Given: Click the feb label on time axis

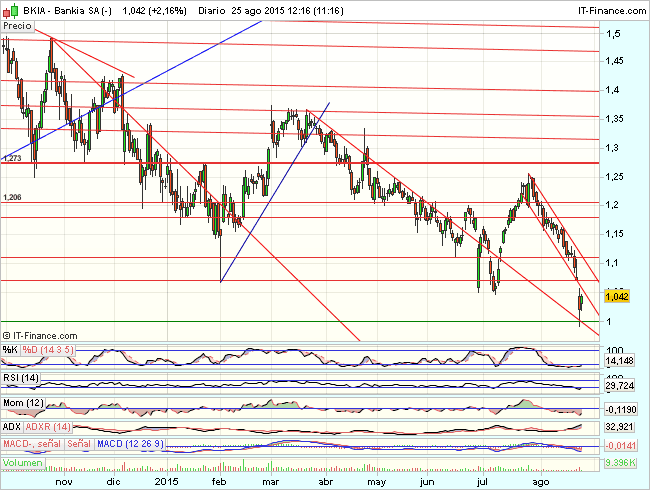Looking at the screenshot, I should [x=219, y=481].
